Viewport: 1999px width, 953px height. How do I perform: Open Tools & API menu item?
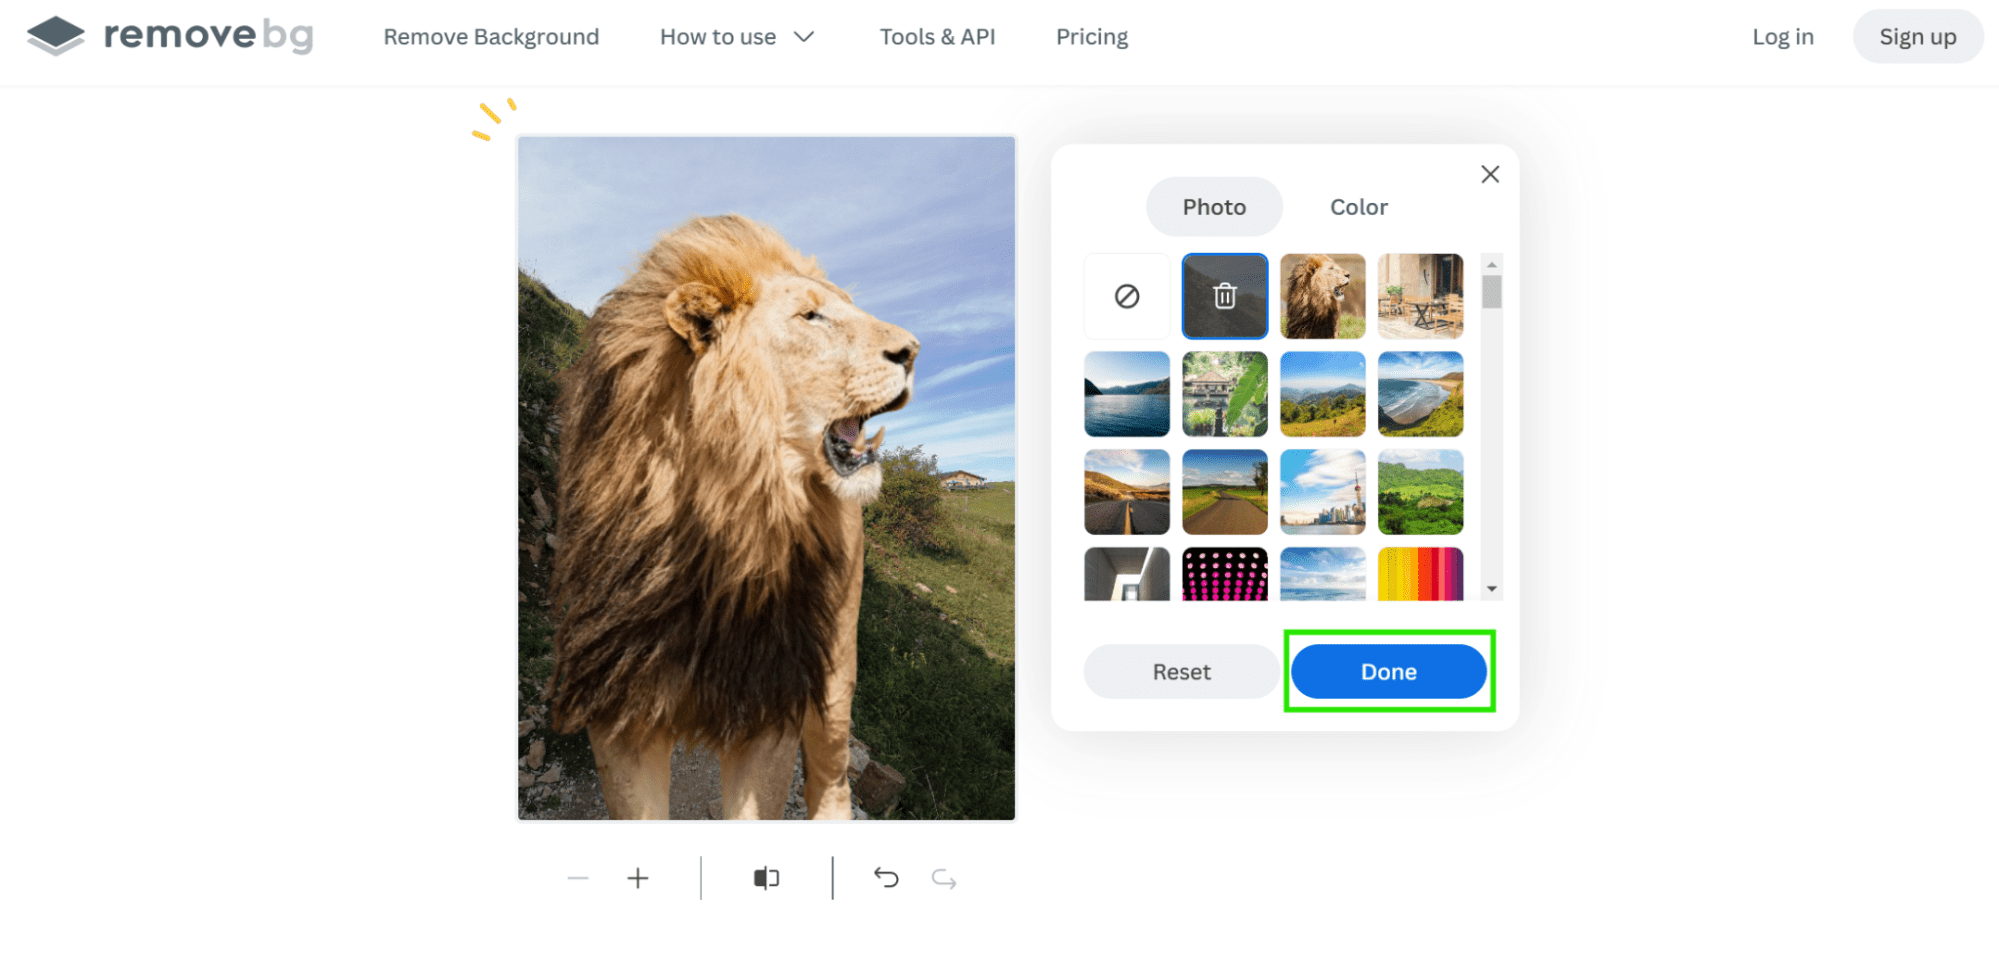[x=937, y=37]
